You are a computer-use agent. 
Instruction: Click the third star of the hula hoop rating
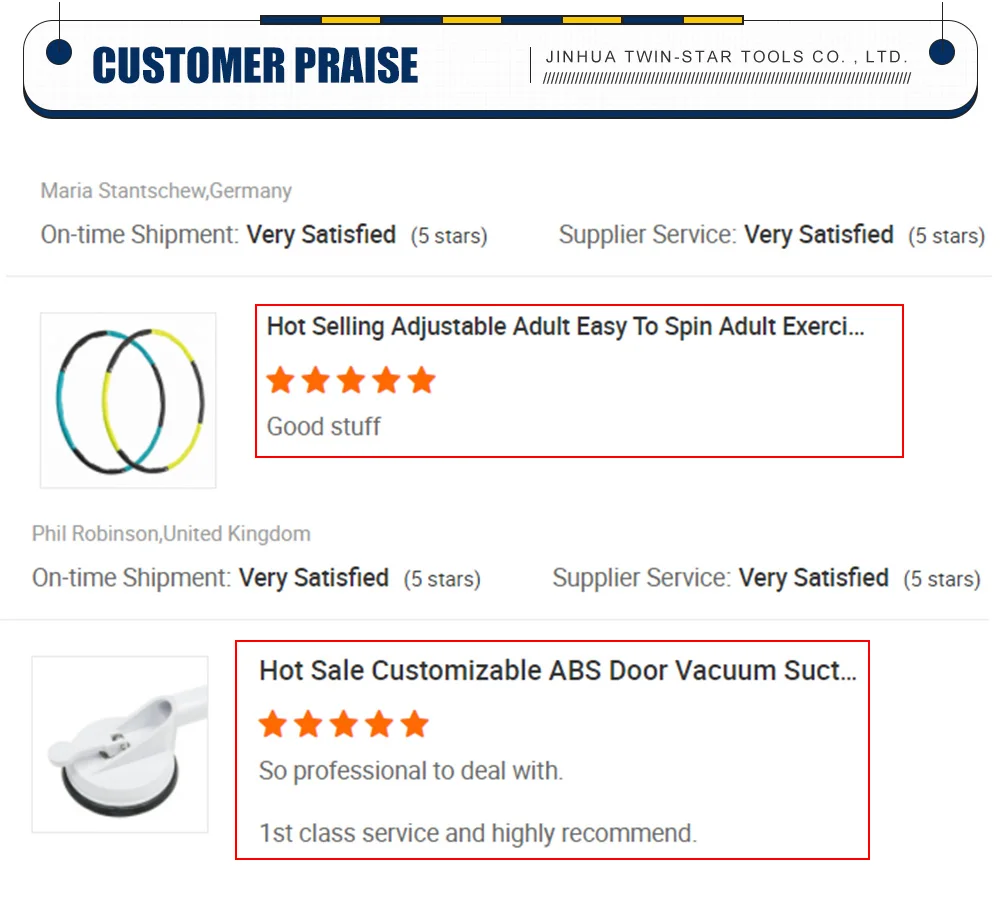(x=351, y=380)
